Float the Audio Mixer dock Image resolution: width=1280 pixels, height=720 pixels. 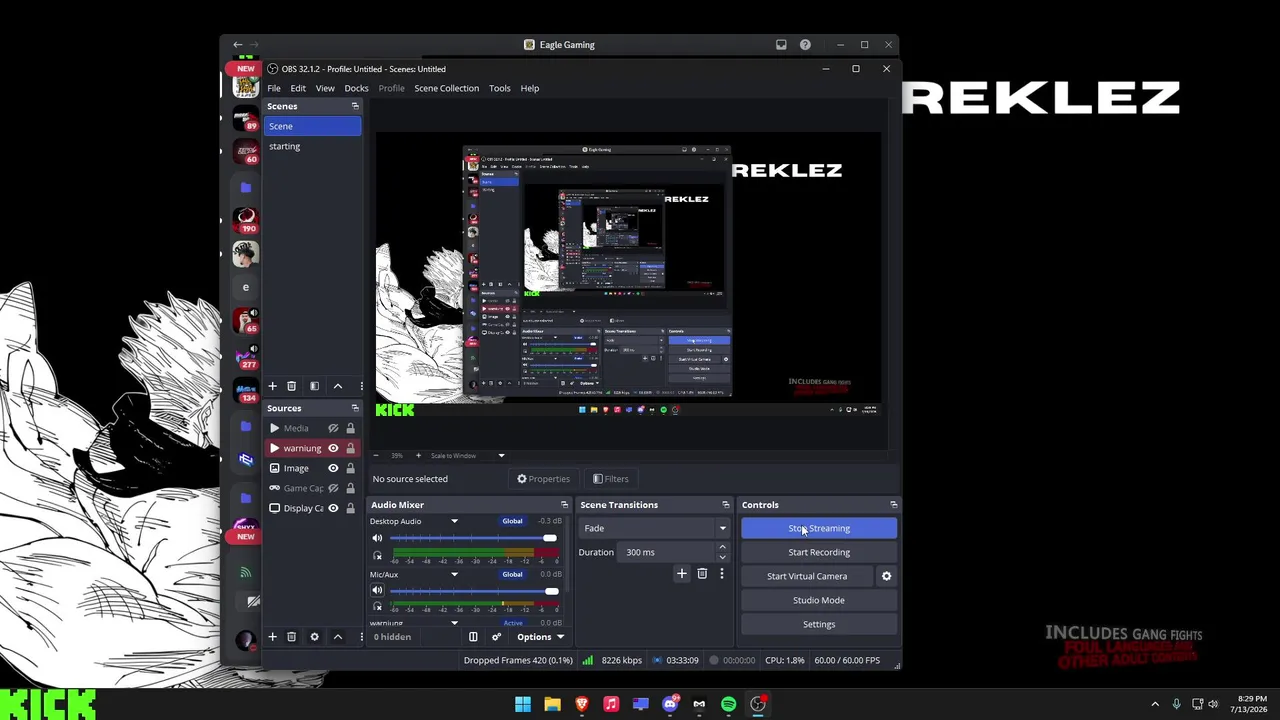point(564,505)
